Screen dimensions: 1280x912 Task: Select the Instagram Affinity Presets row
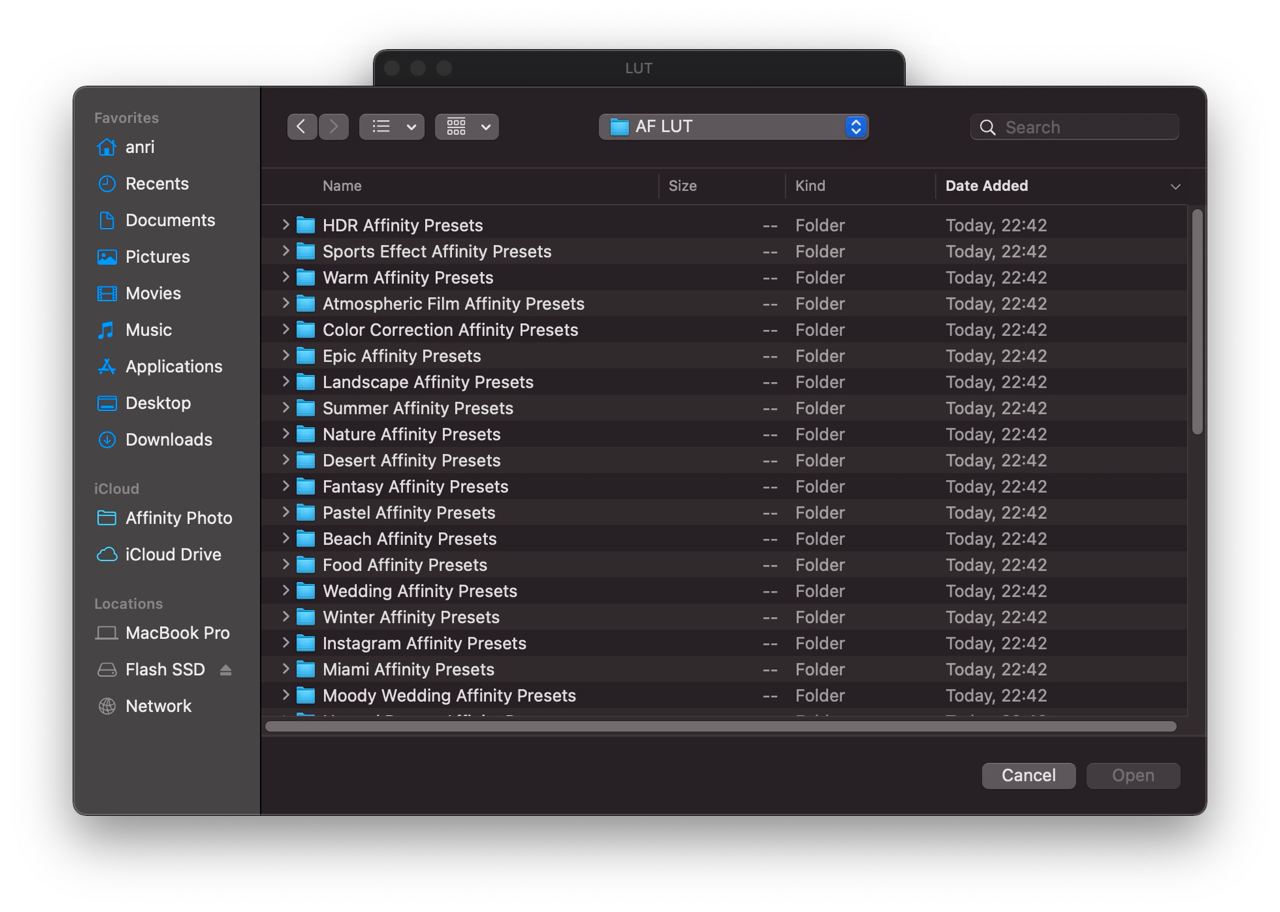(727, 643)
